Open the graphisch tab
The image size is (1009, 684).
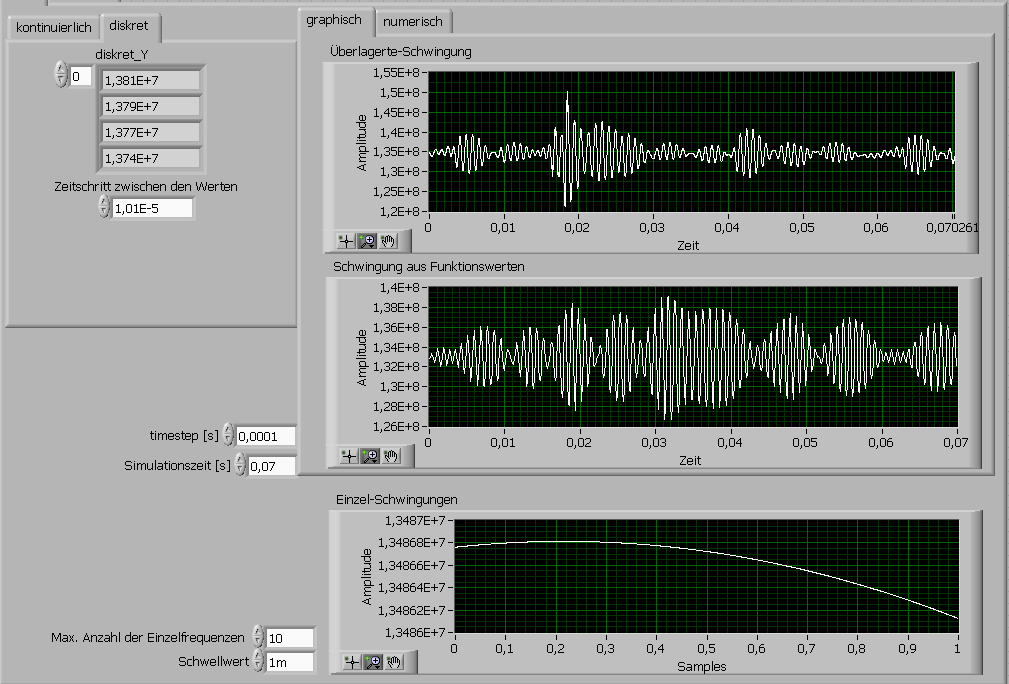[334, 21]
